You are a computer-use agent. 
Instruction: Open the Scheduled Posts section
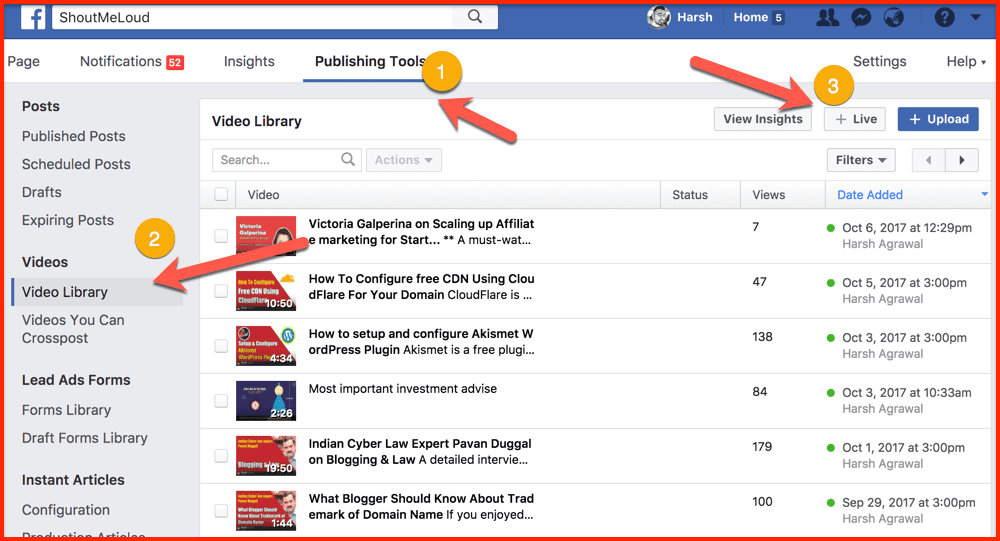pos(76,164)
